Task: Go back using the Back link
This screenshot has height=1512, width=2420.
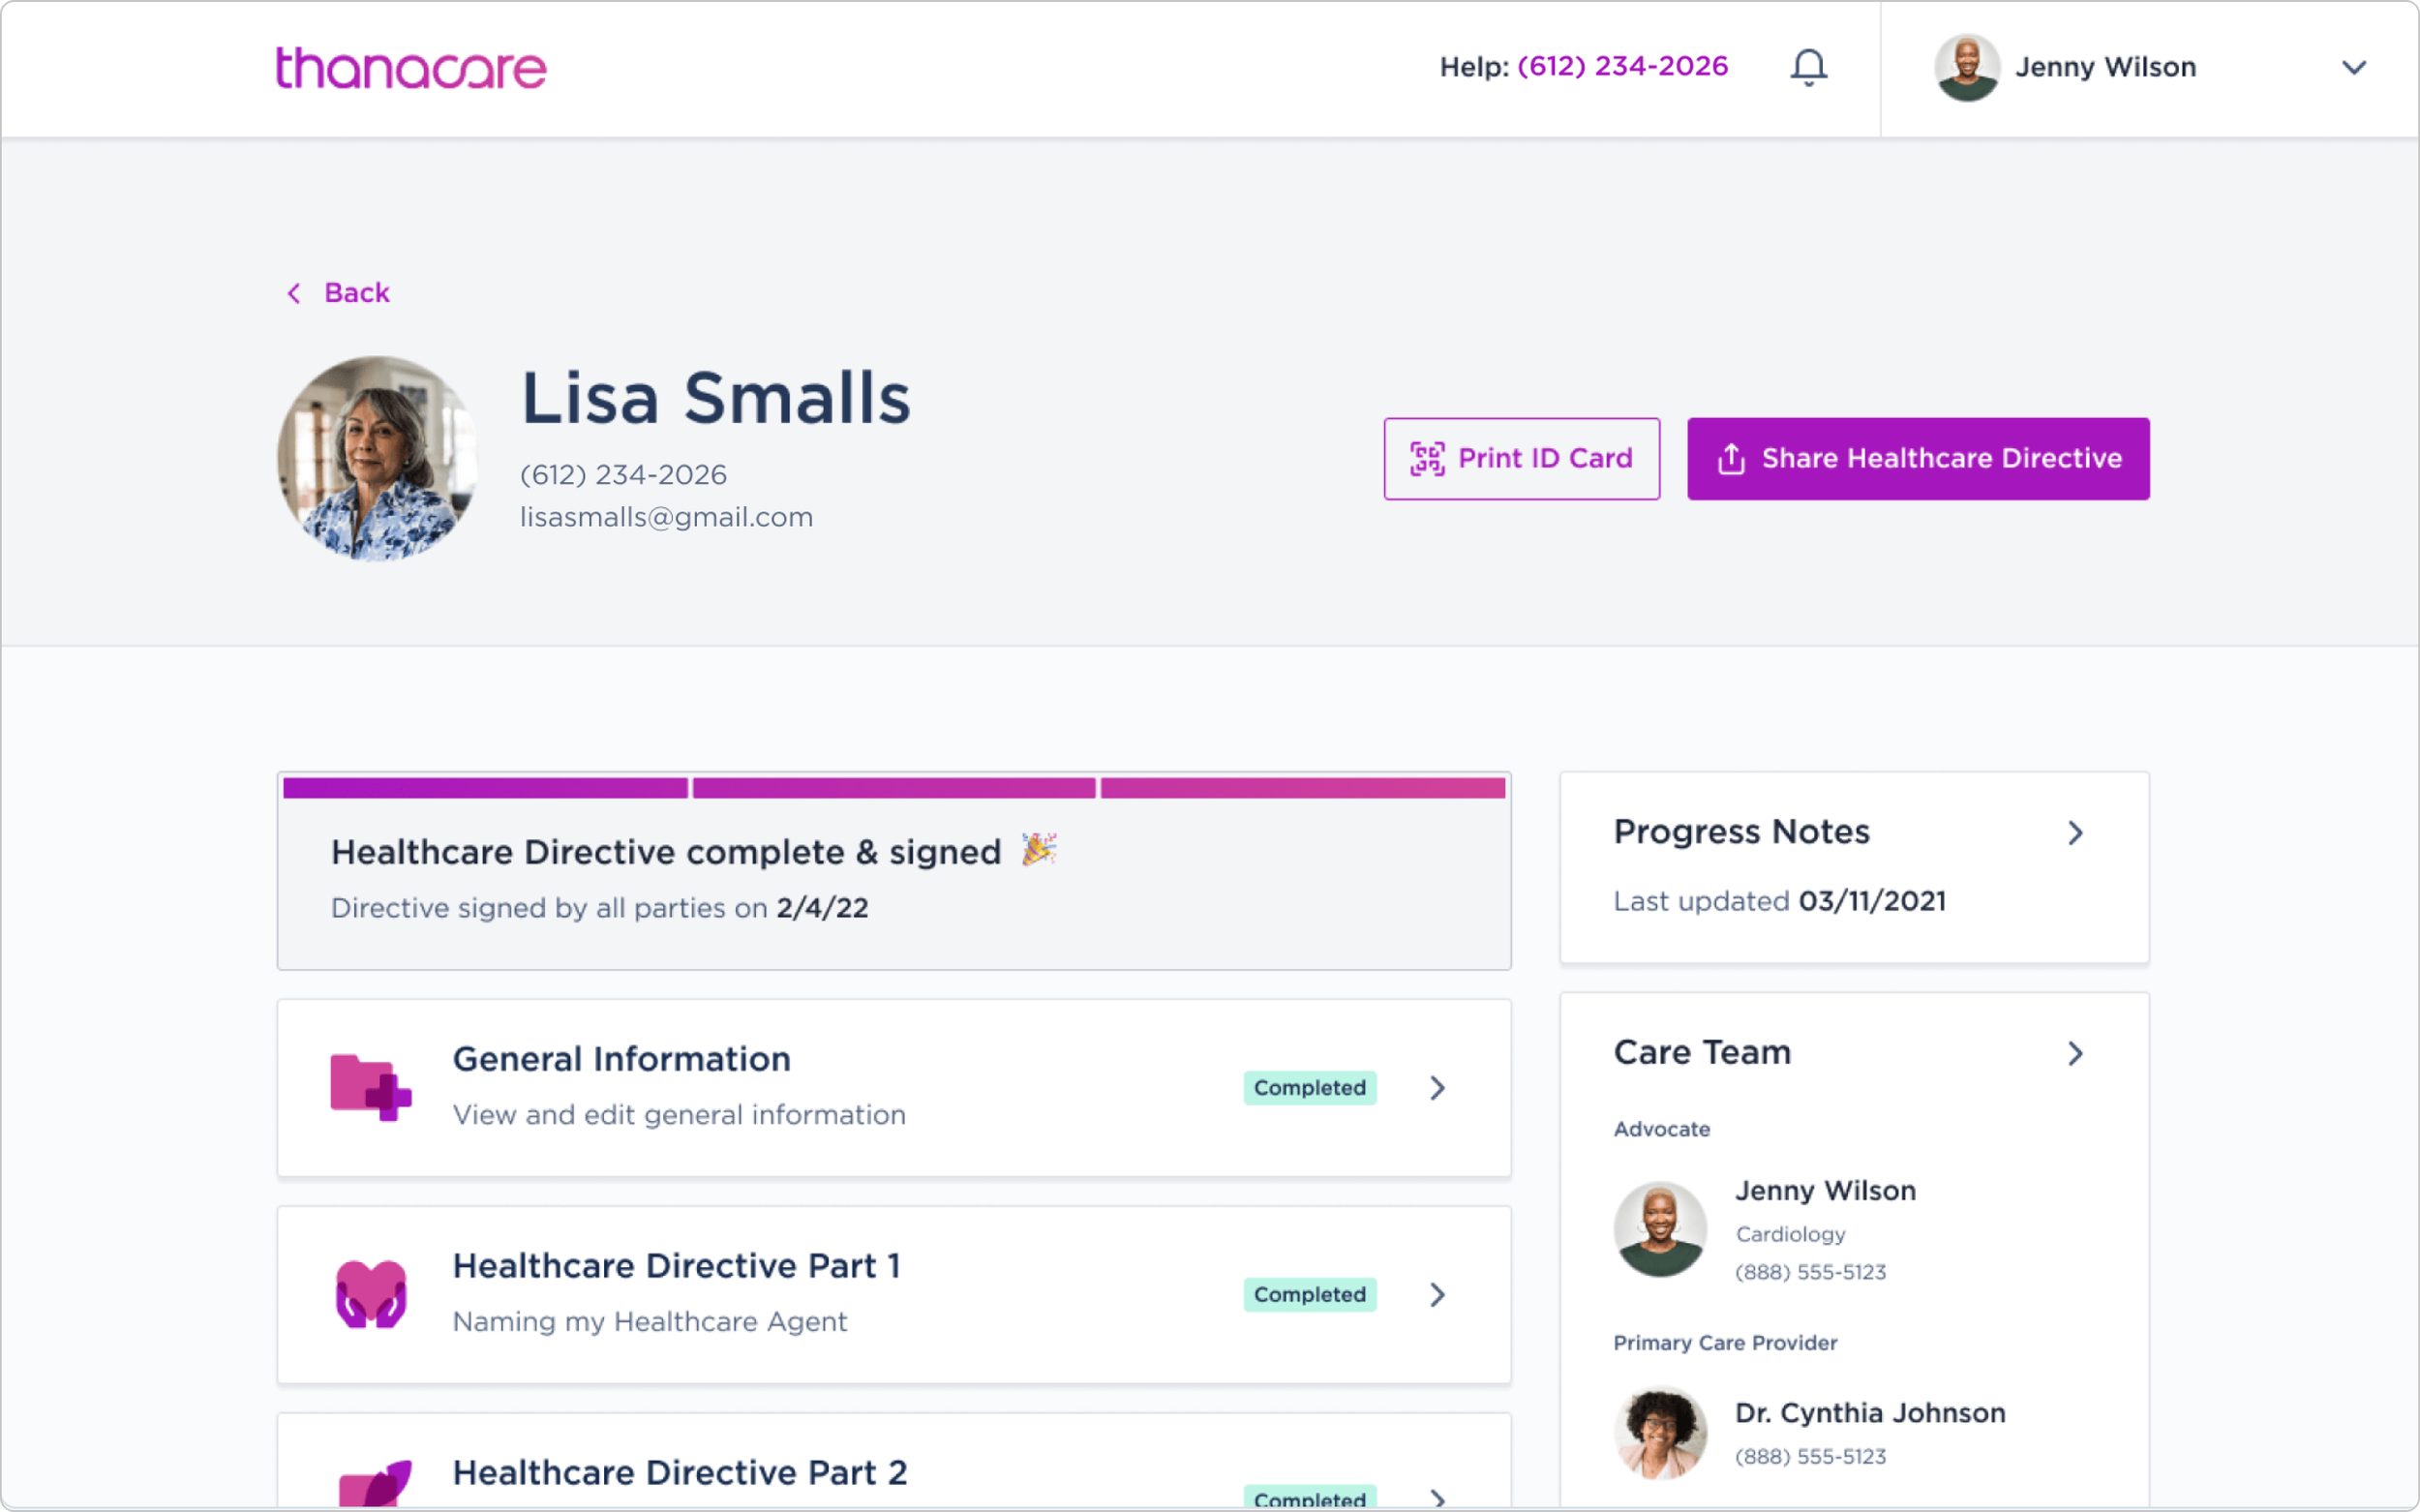Action: pos(356,293)
